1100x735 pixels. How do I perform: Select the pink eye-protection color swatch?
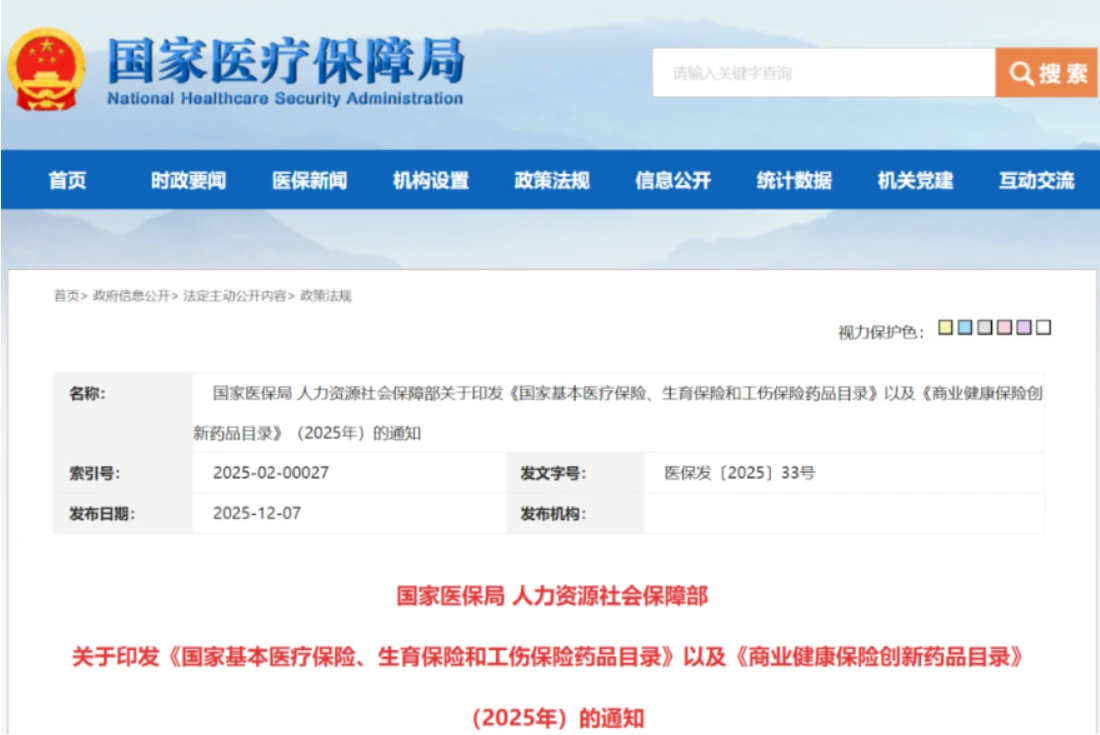1005,328
